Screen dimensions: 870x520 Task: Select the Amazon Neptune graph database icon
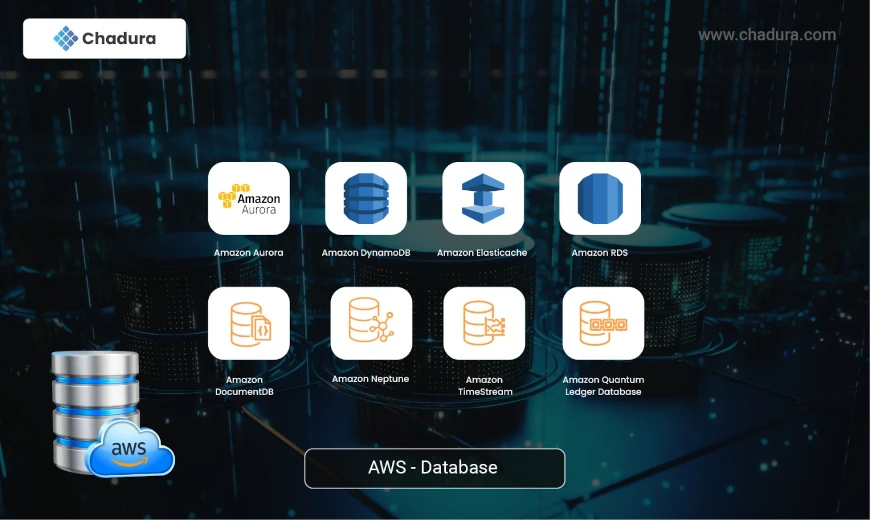pos(371,324)
